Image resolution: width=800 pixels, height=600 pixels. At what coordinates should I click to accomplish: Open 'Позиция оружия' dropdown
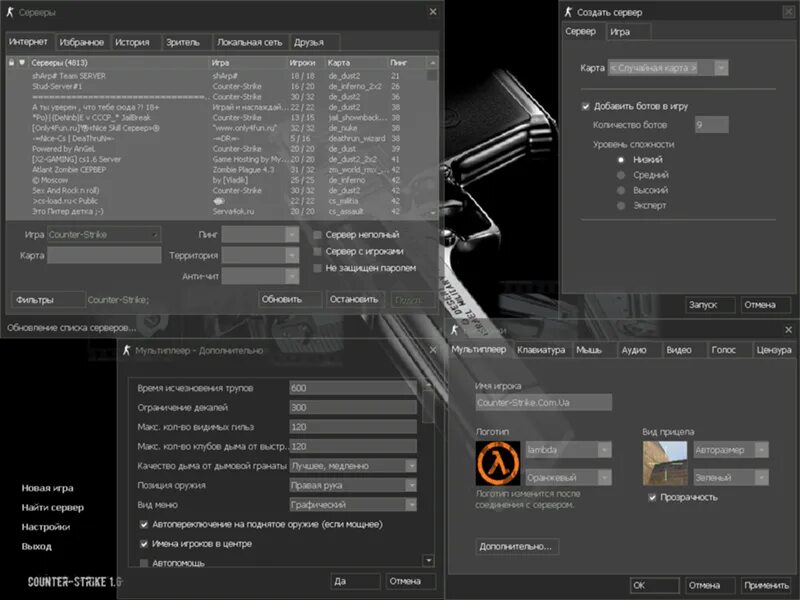(353, 485)
